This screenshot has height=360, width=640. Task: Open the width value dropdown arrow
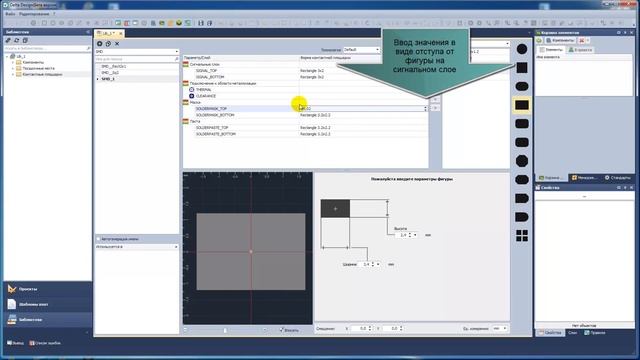tap(378, 264)
